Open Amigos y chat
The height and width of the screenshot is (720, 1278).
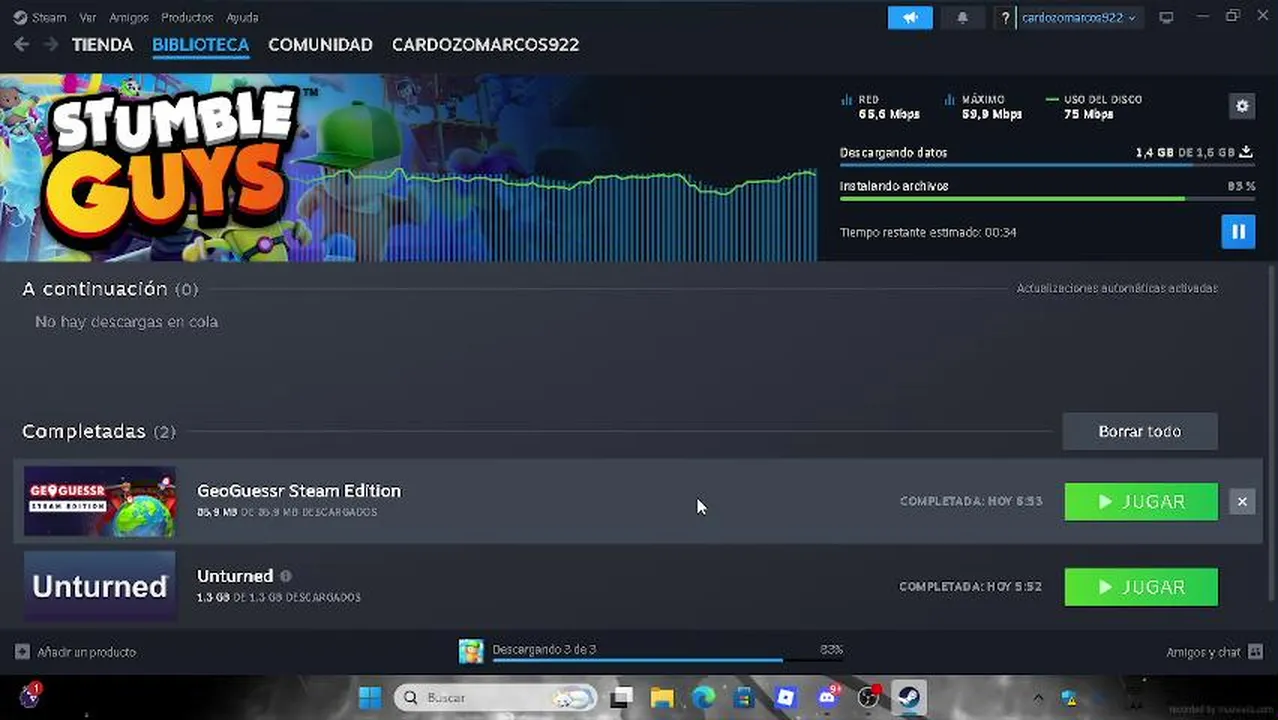(x=1203, y=652)
